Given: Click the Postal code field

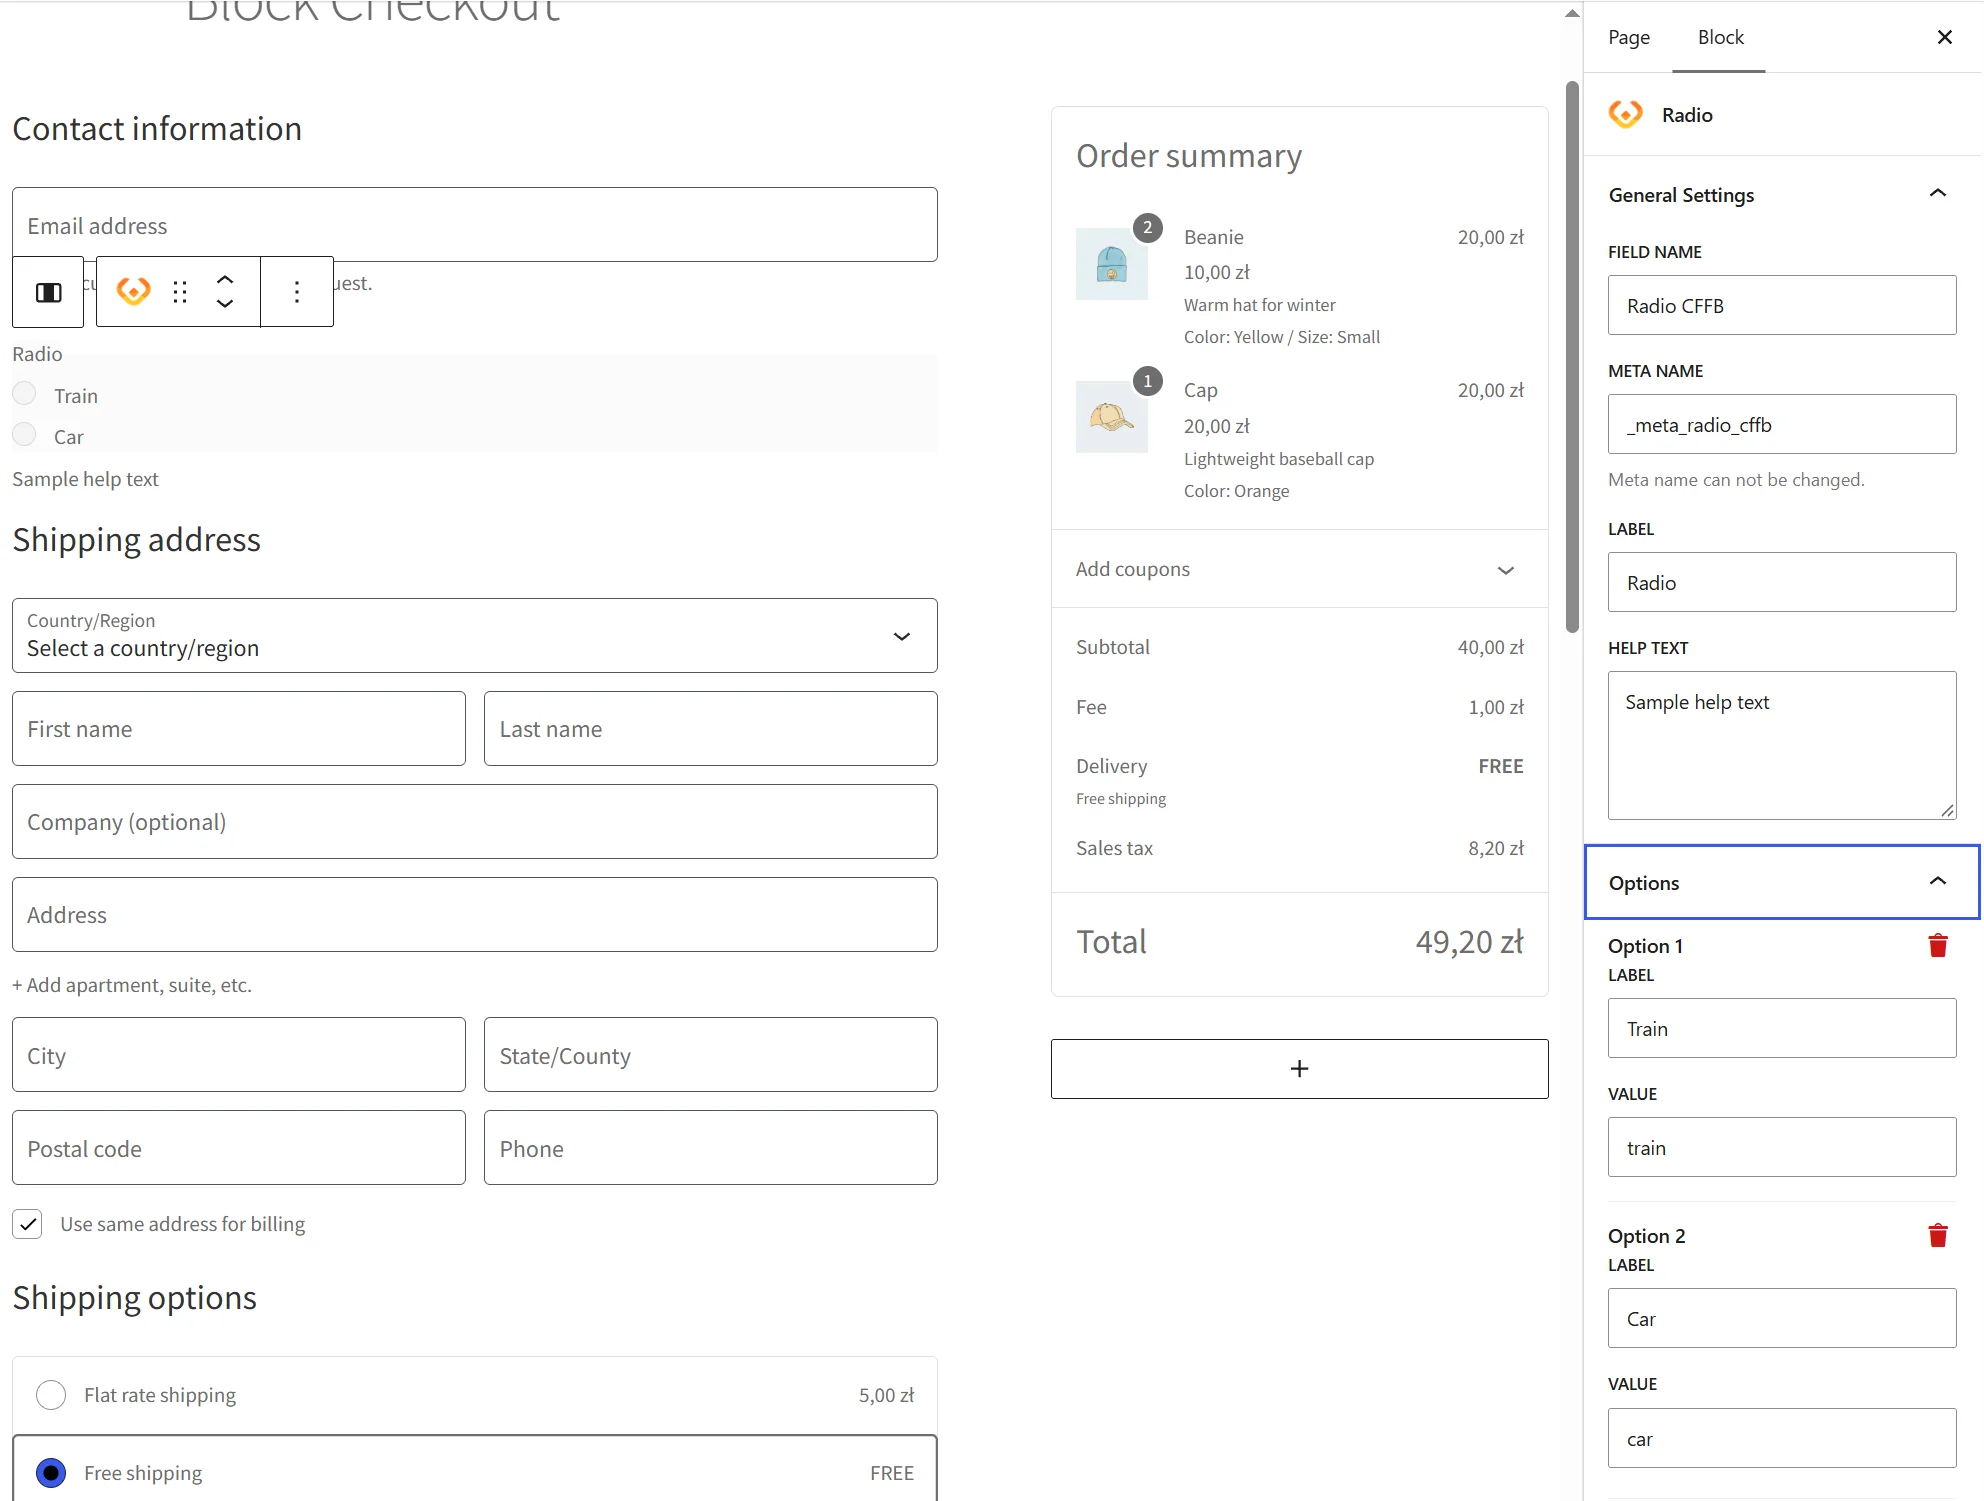Looking at the screenshot, I should click(239, 1148).
